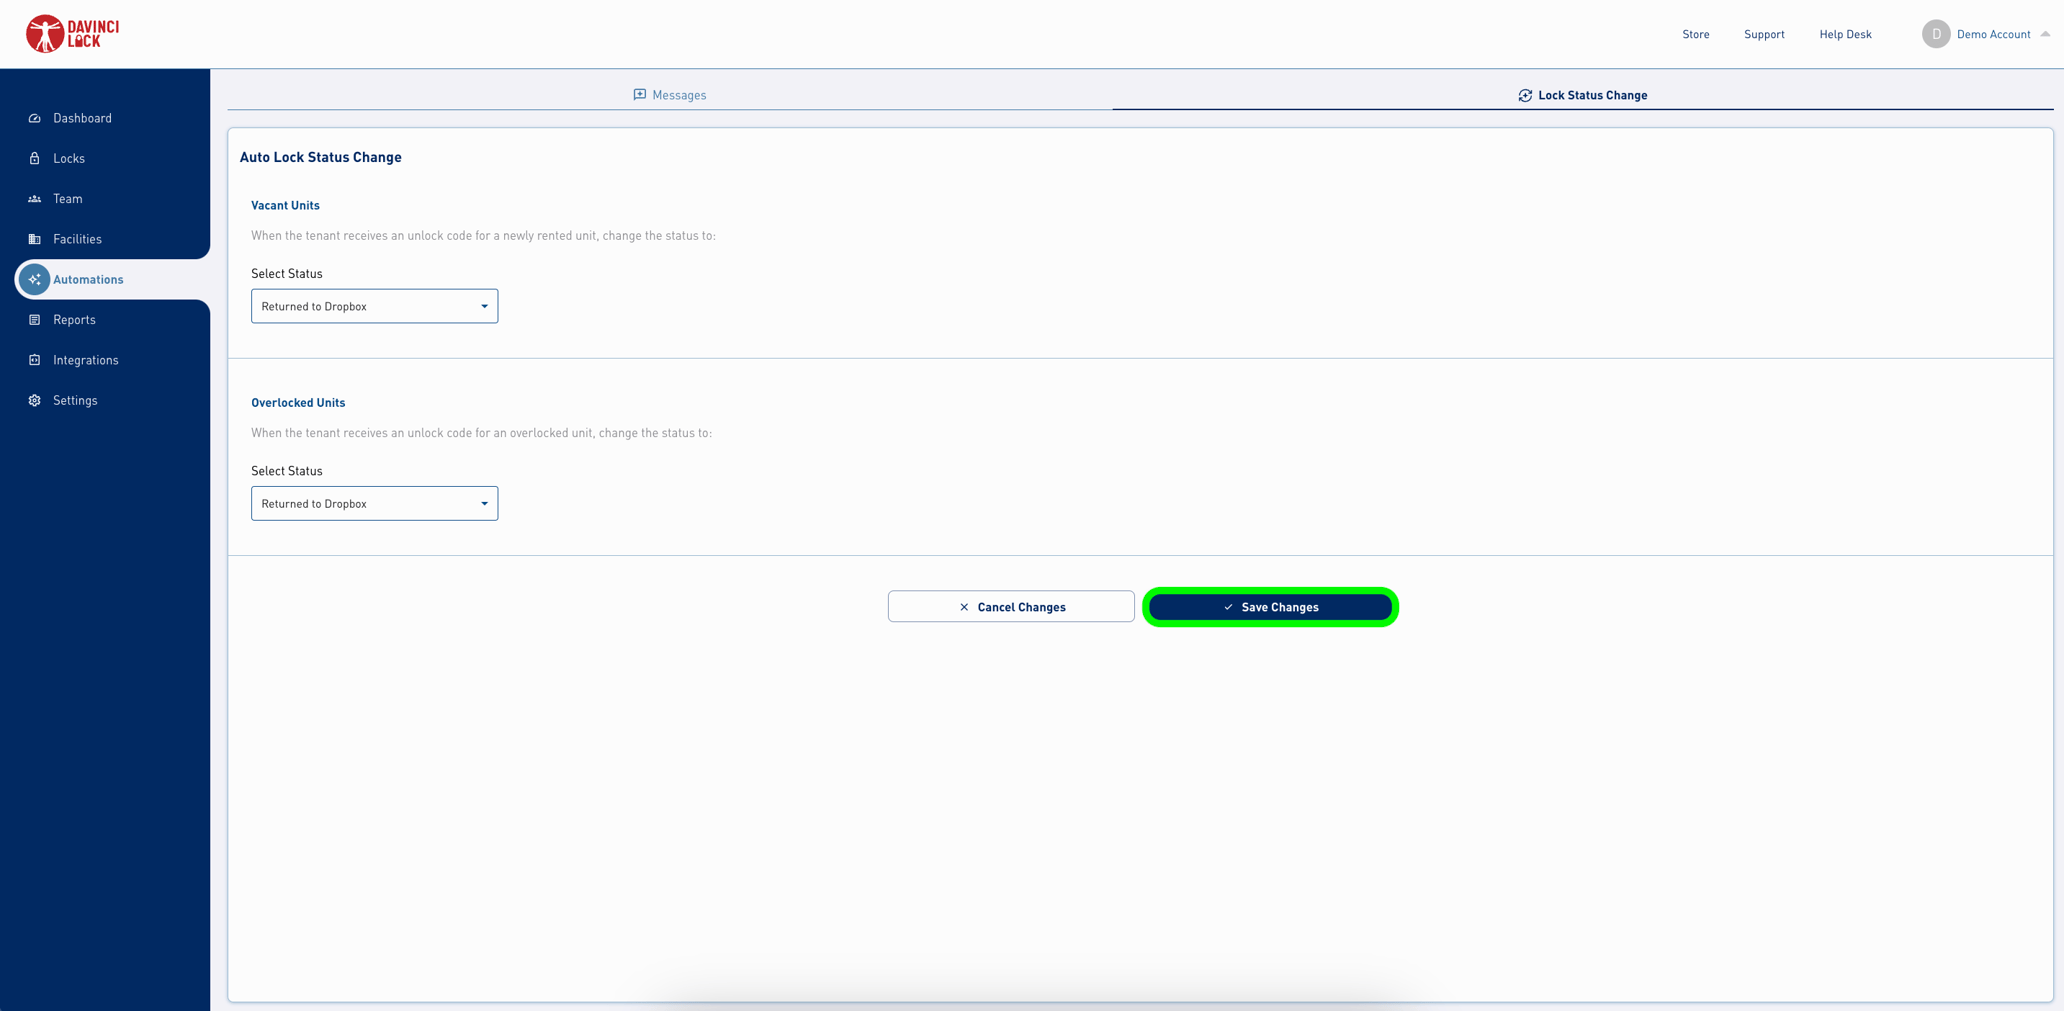Viewport: 2064px width, 1011px height.
Task: Open the Vacant Units status dropdown
Action: click(x=374, y=306)
